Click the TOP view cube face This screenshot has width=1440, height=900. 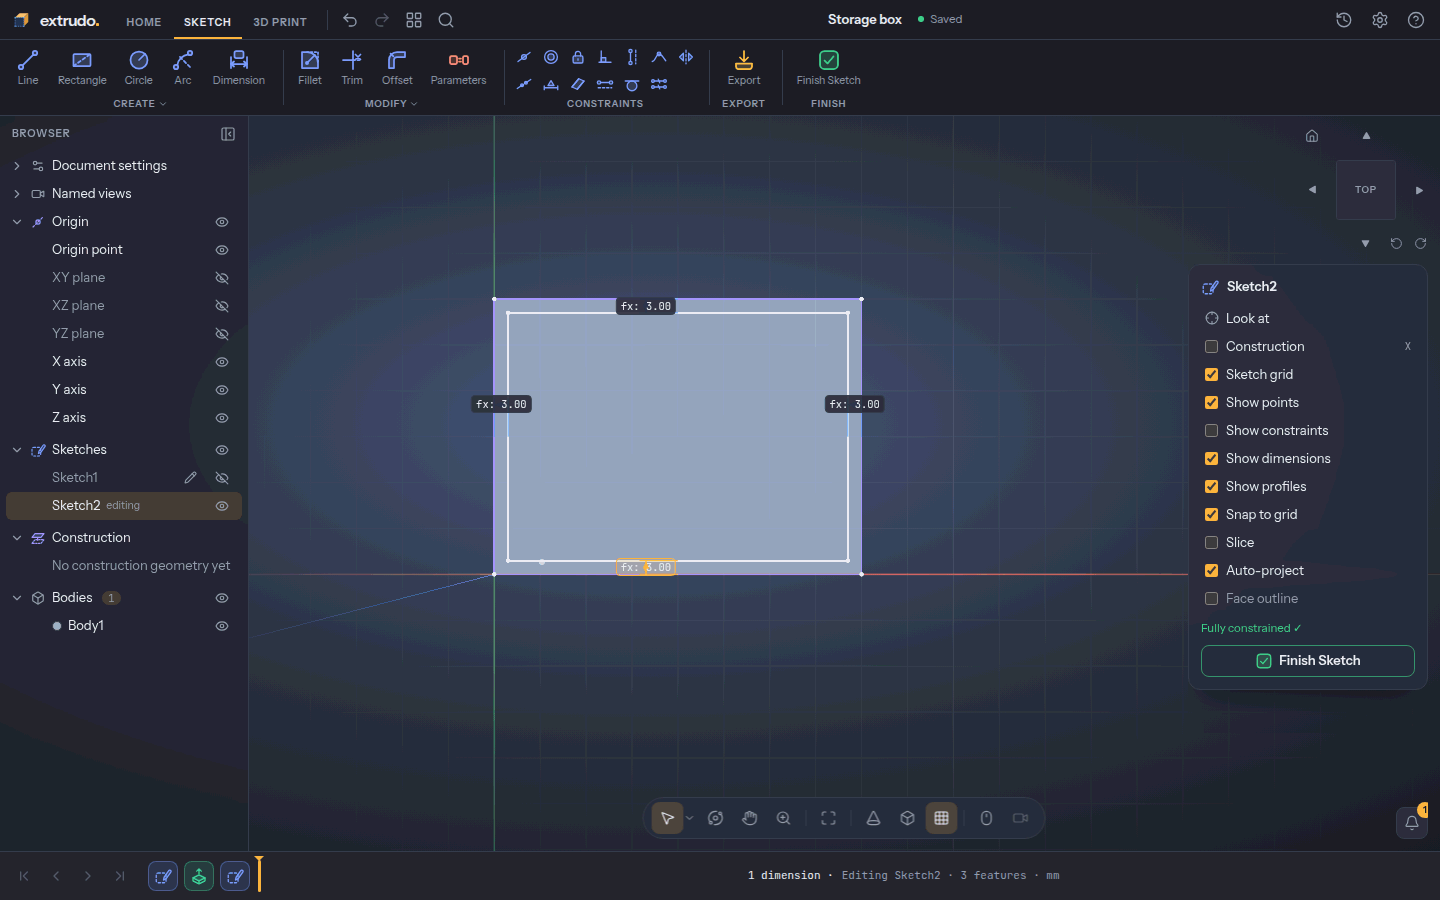1366,190
